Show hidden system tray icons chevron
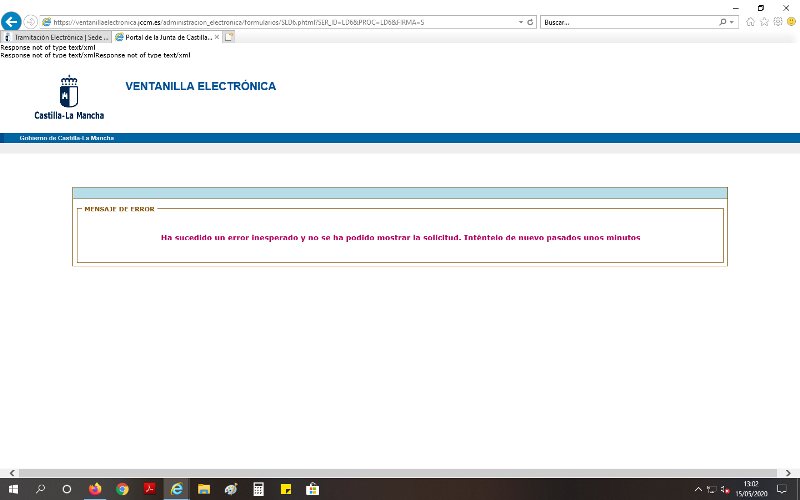This screenshot has width=800, height=500. [x=698, y=489]
